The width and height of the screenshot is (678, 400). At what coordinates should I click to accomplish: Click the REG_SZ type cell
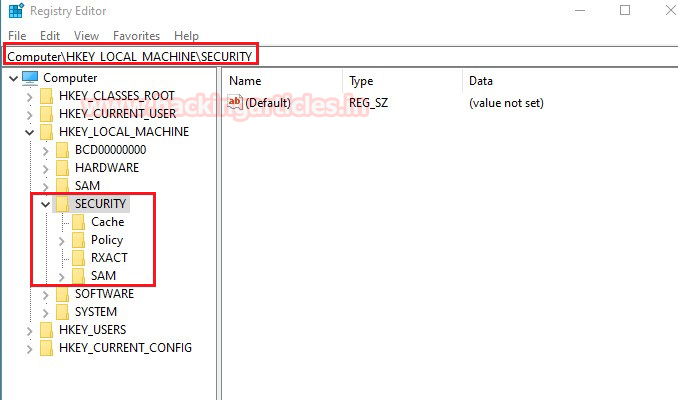(x=368, y=103)
